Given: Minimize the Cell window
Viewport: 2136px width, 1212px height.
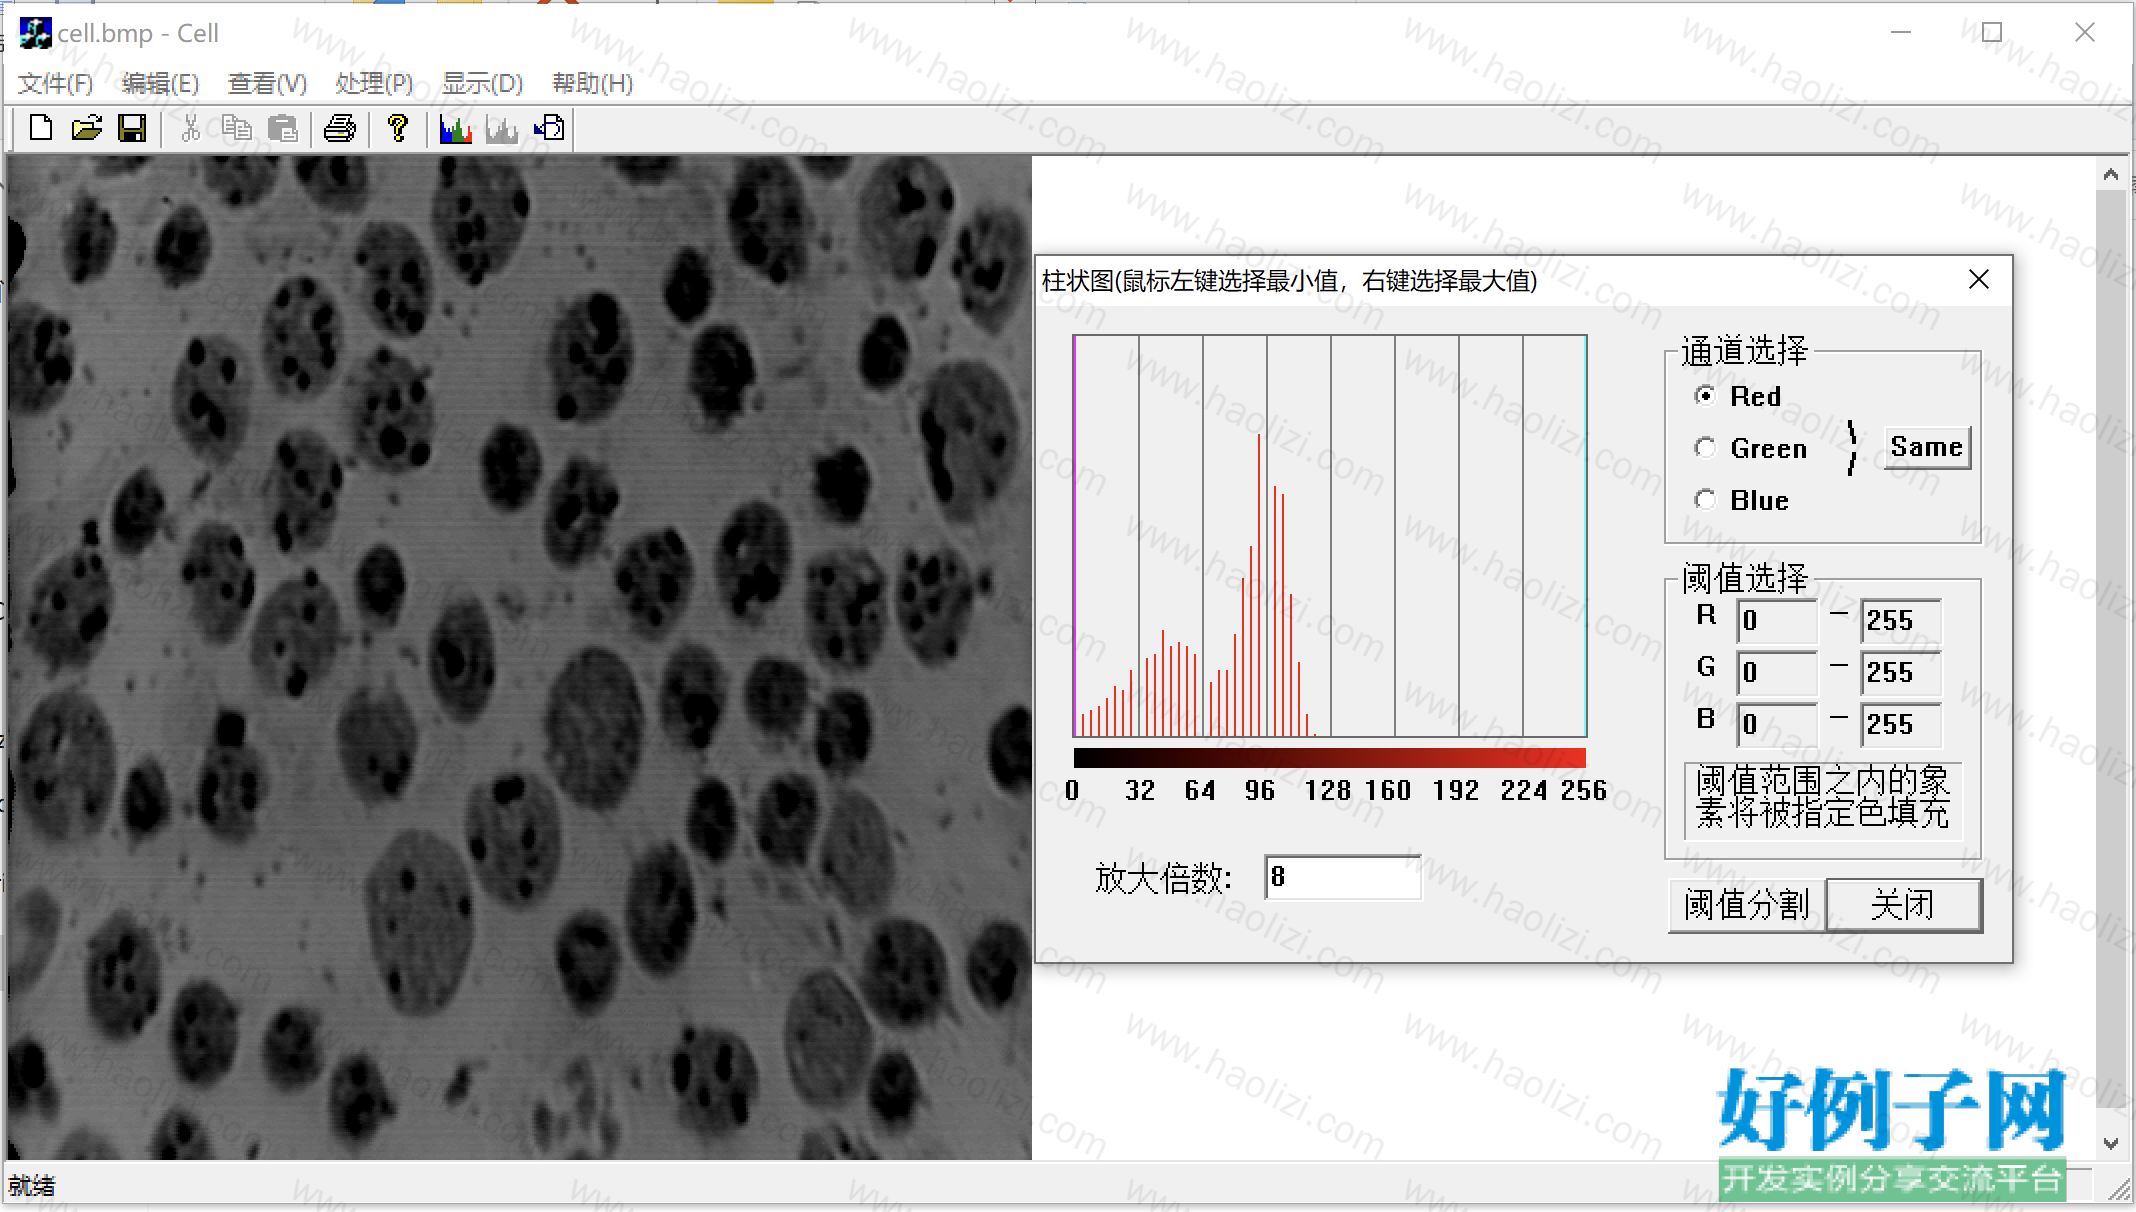Looking at the screenshot, I should pos(1901,33).
